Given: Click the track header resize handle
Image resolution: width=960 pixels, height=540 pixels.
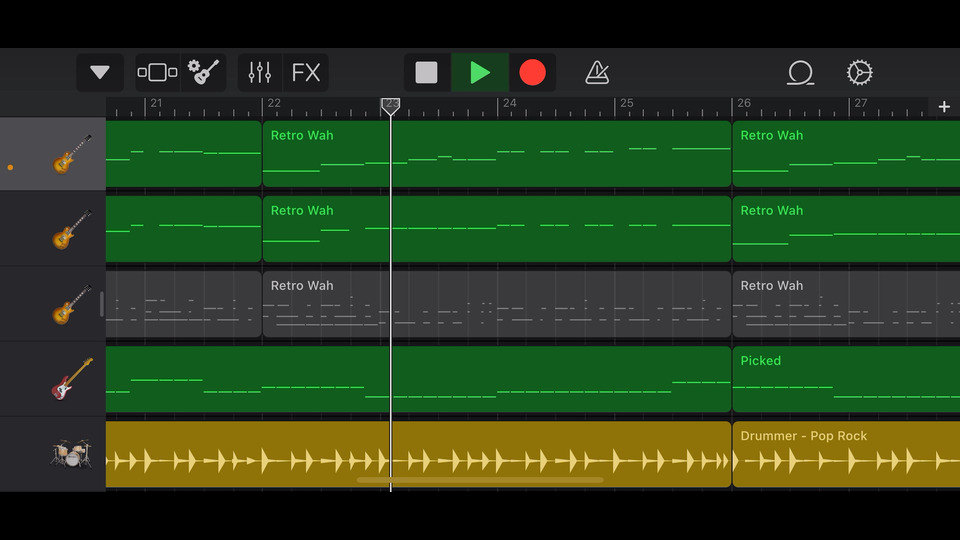Looking at the screenshot, I should [x=102, y=304].
